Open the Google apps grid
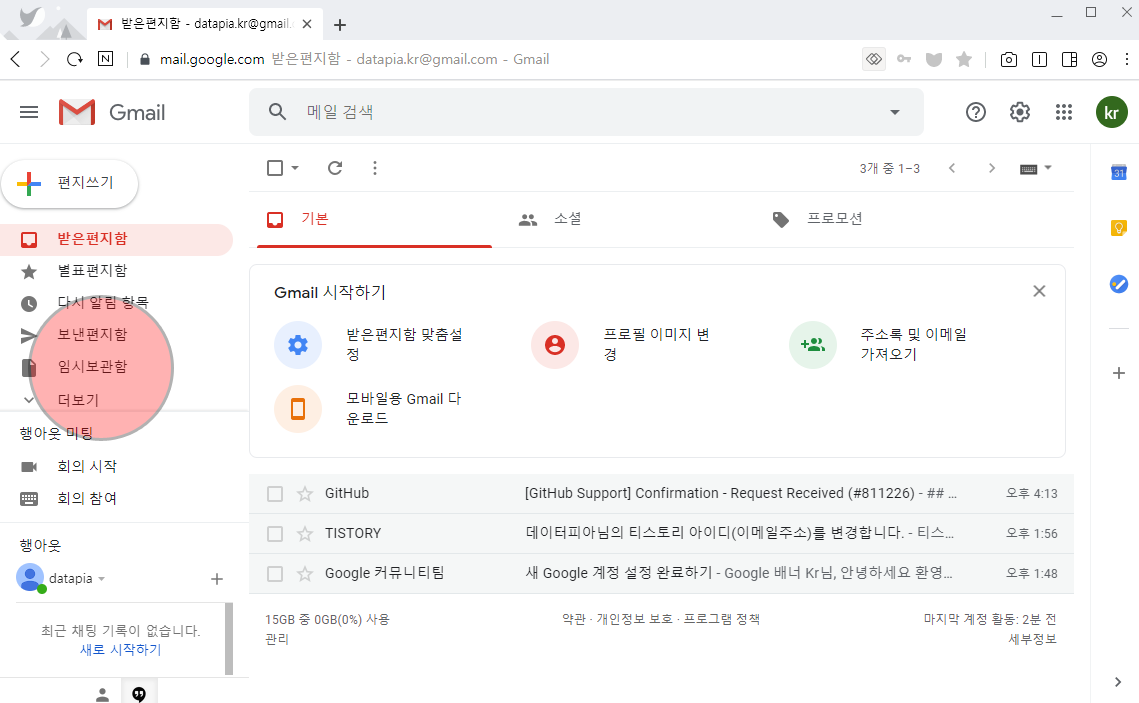The image size is (1139, 703). [1063, 112]
